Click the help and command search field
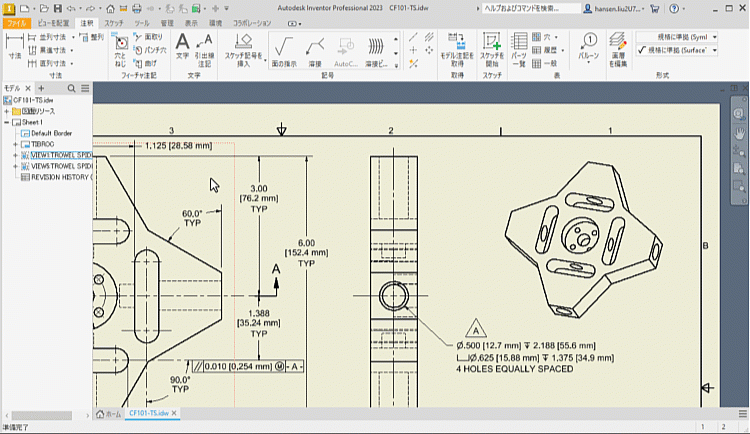This screenshot has height=434, width=750. (530, 7)
